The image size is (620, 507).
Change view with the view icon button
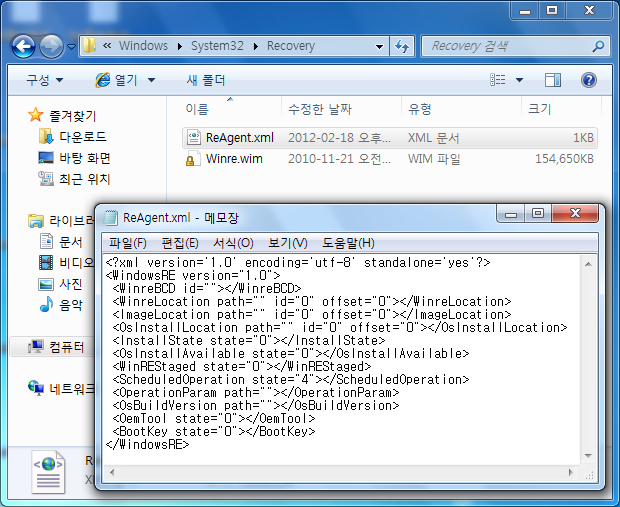(498, 80)
